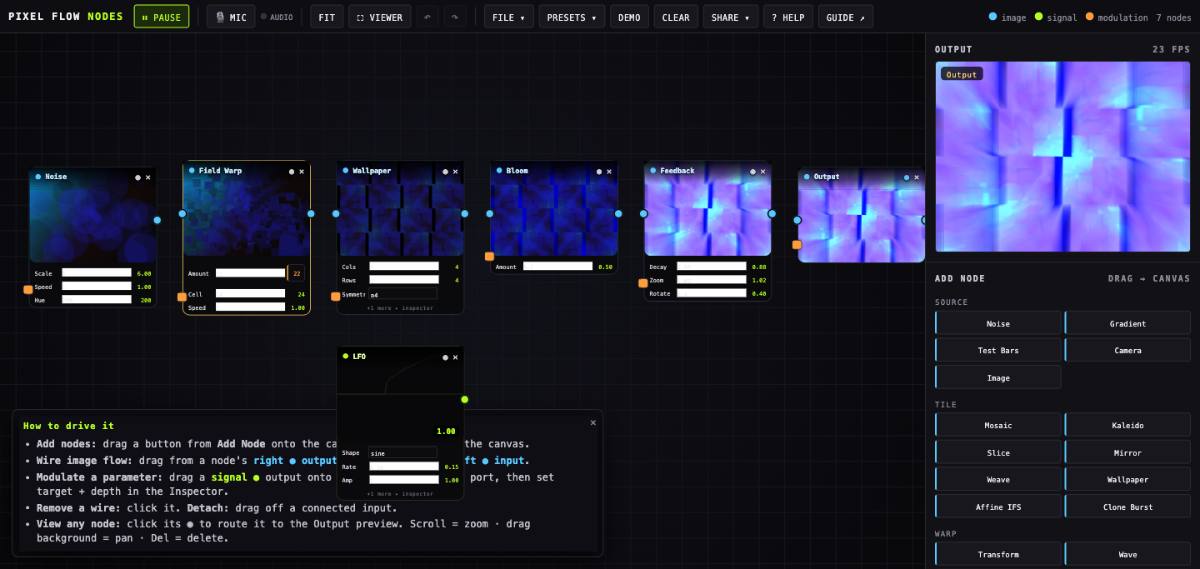The width and height of the screenshot is (1200, 569).
Task: Click the Bloom node's blue input port
Action: tap(490, 214)
